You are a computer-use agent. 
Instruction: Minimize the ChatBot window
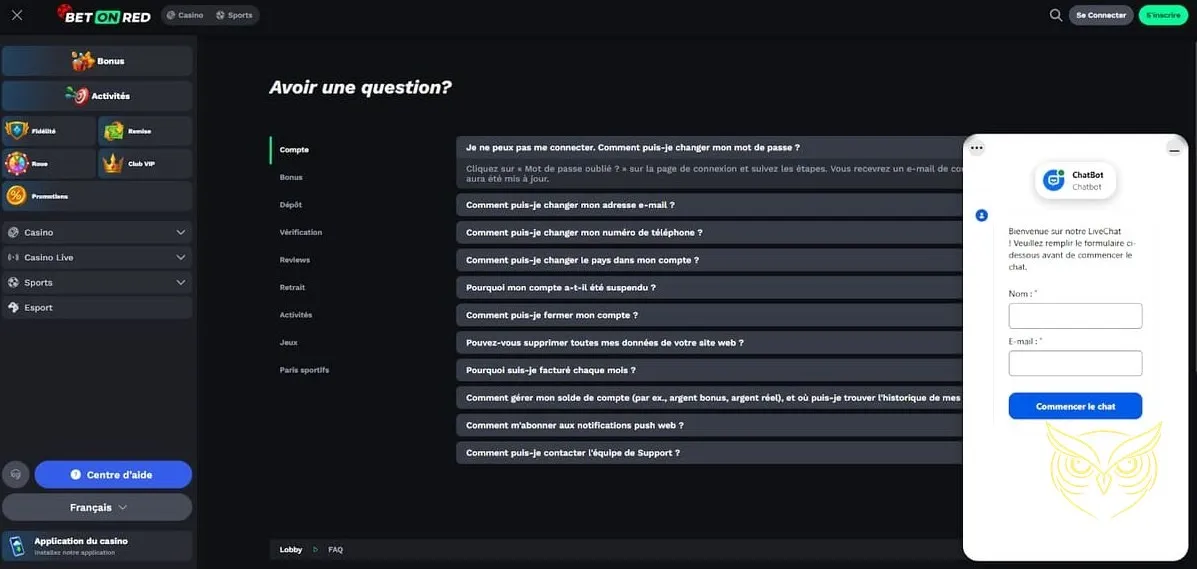pyautogui.click(x=1174, y=149)
